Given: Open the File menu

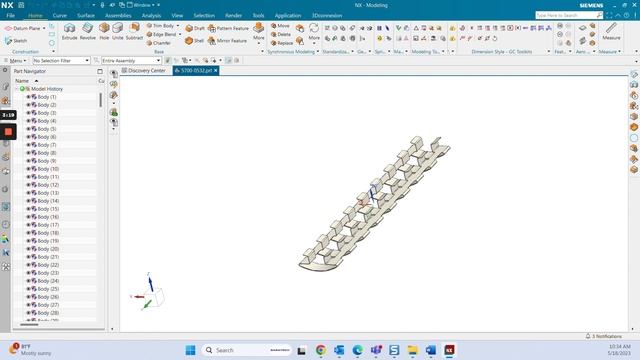Looking at the screenshot, I should tap(11, 16).
